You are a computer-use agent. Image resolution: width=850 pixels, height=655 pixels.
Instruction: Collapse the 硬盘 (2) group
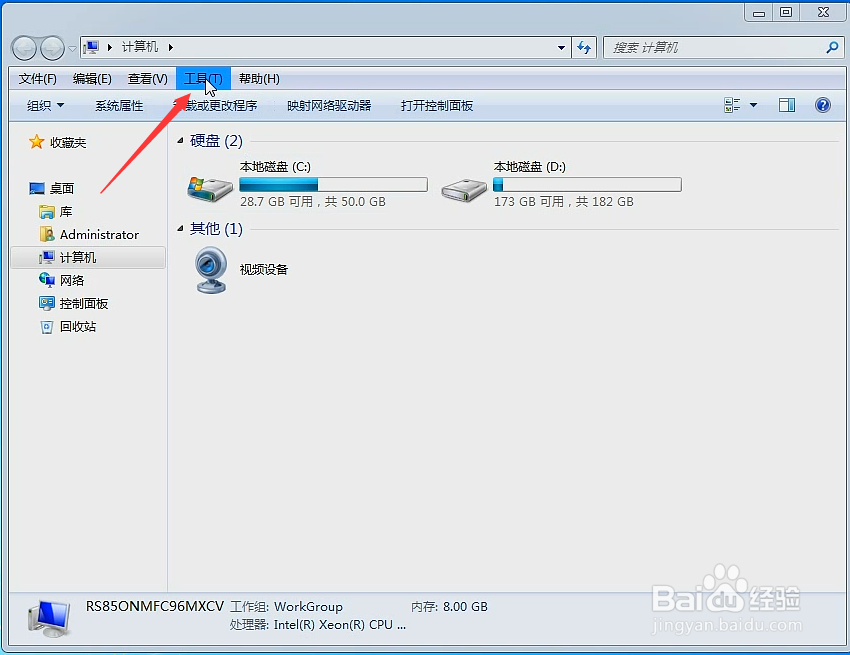click(180, 141)
